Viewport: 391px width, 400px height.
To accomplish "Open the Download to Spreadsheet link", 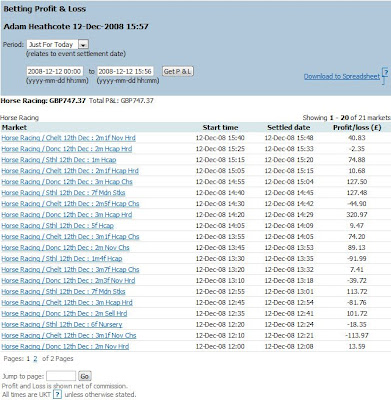I will coord(342,76).
